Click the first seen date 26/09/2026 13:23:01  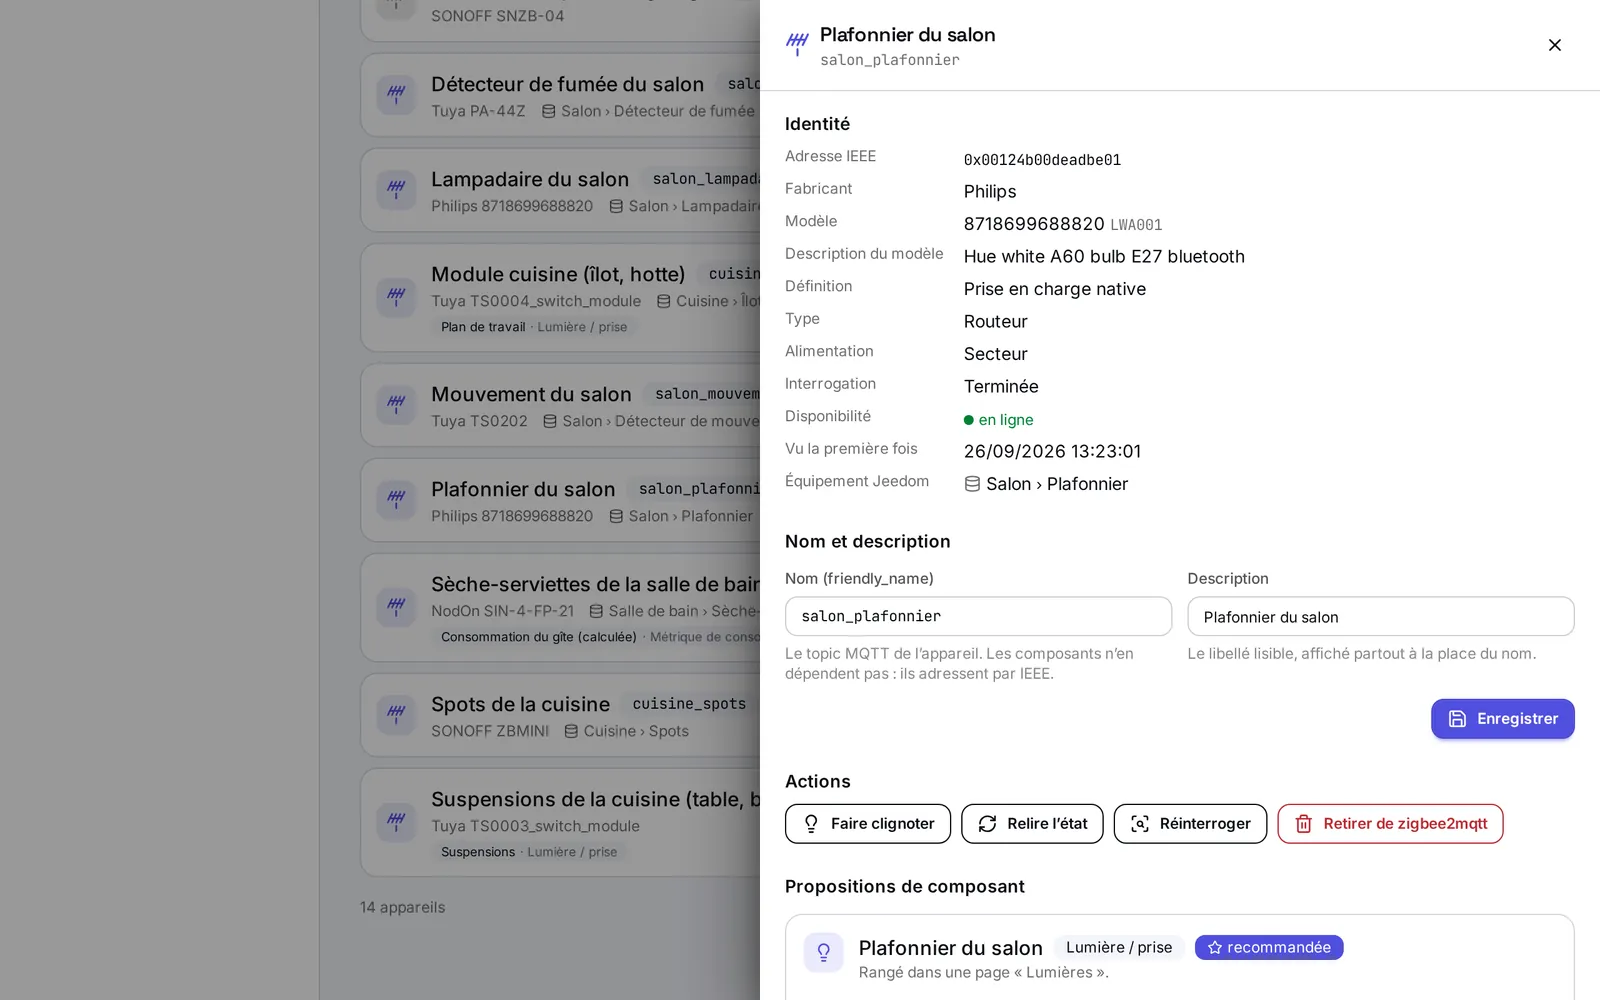click(x=1052, y=452)
